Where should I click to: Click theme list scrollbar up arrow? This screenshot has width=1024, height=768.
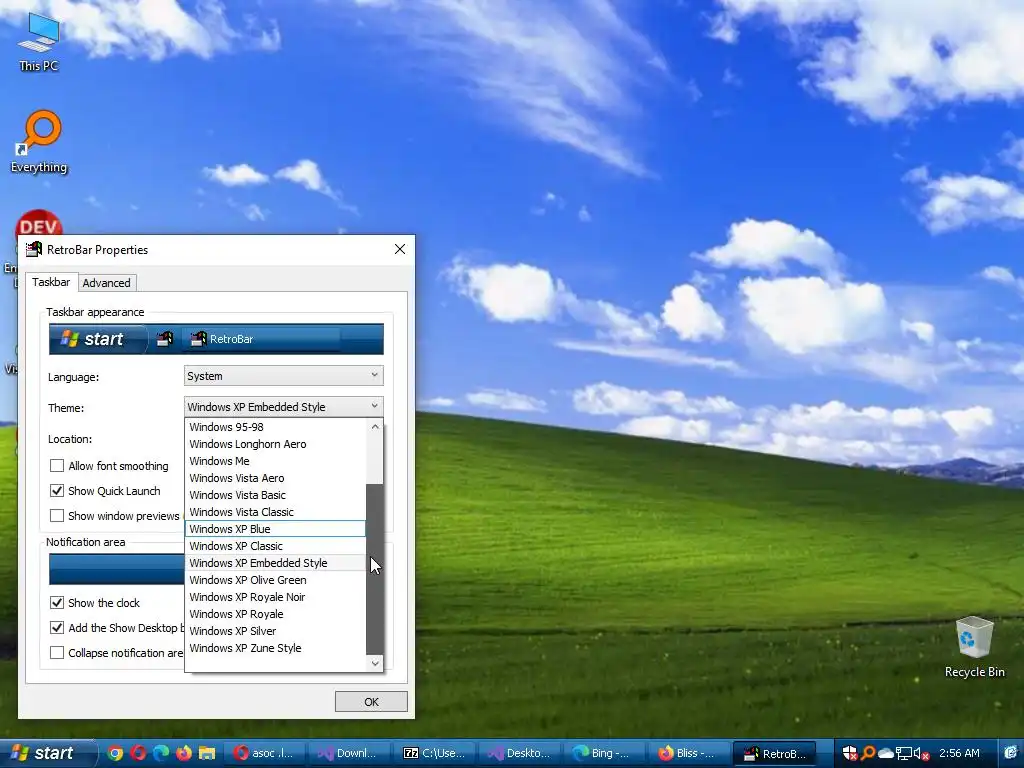tap(375, 427)
